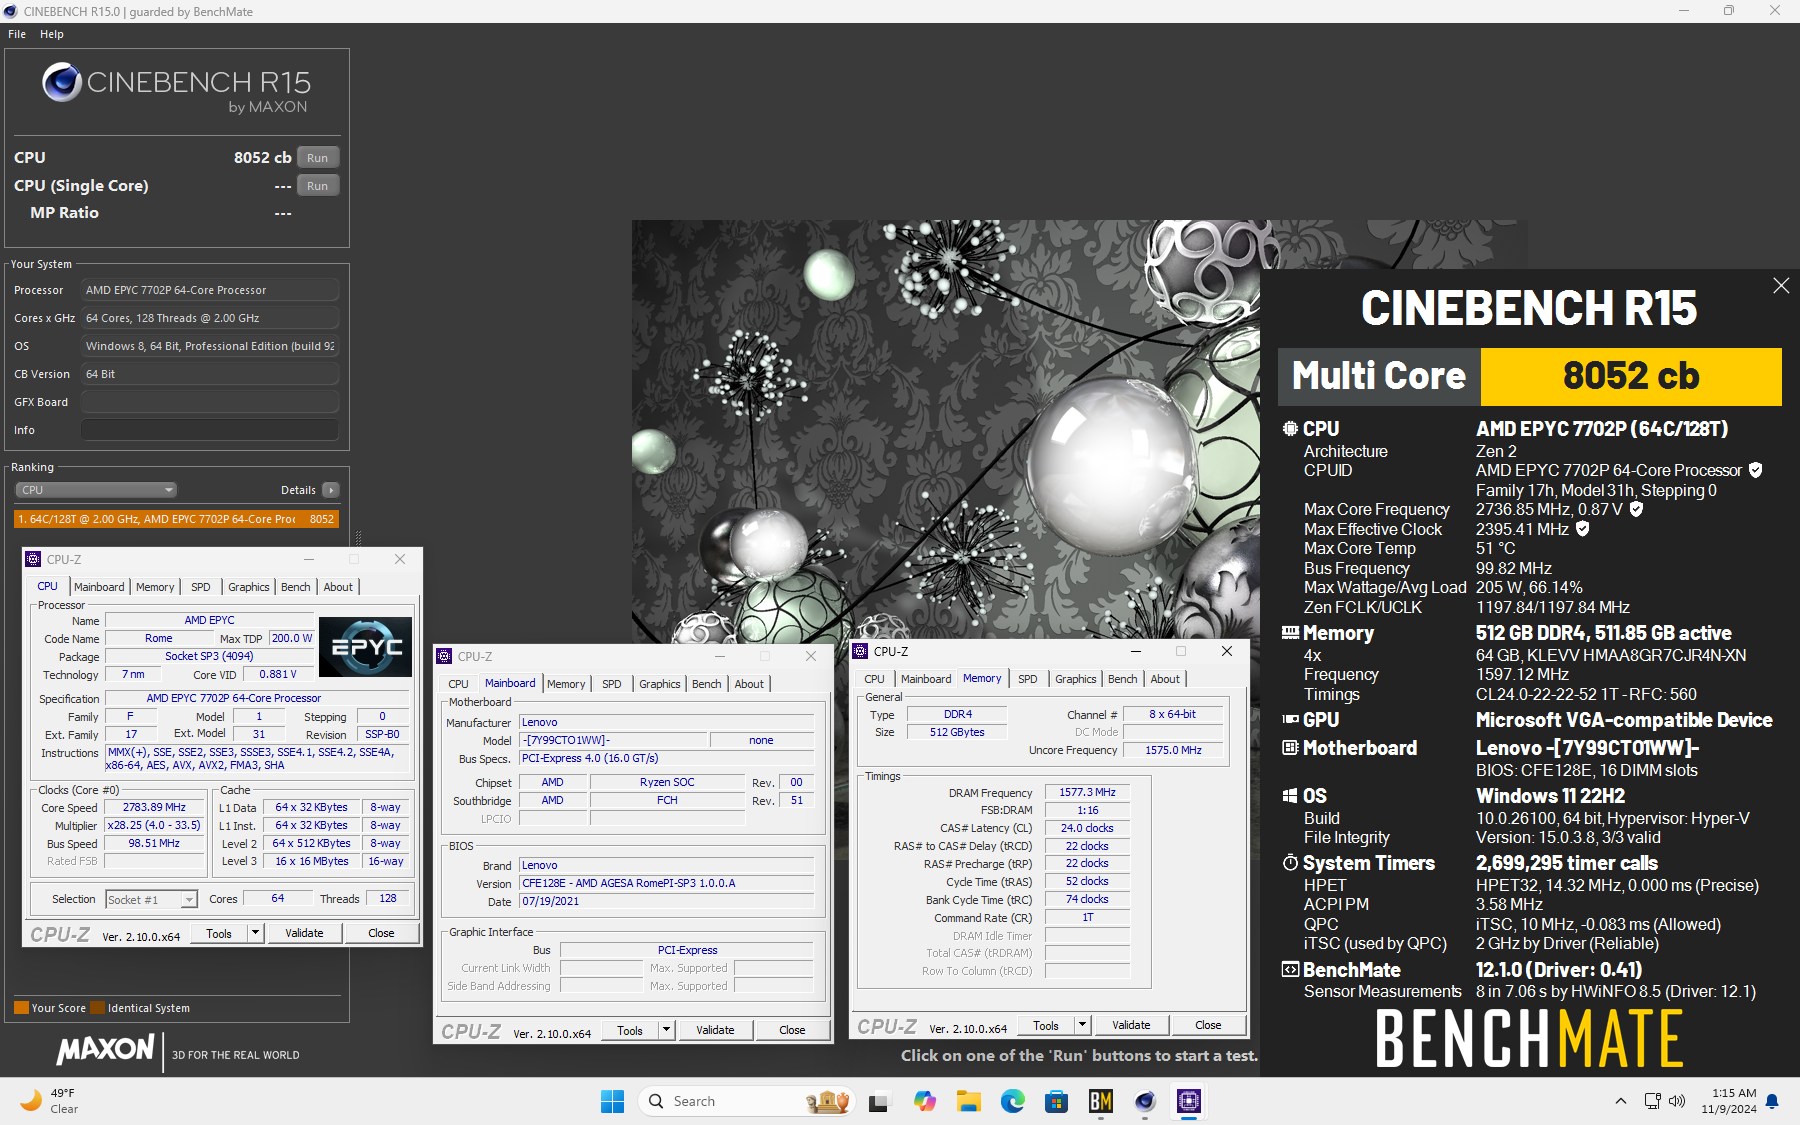The width and height of the screenshot is (1800, 1125).
Task: Click Tools button in left CPU-Z window
Action: click(219, 933)
